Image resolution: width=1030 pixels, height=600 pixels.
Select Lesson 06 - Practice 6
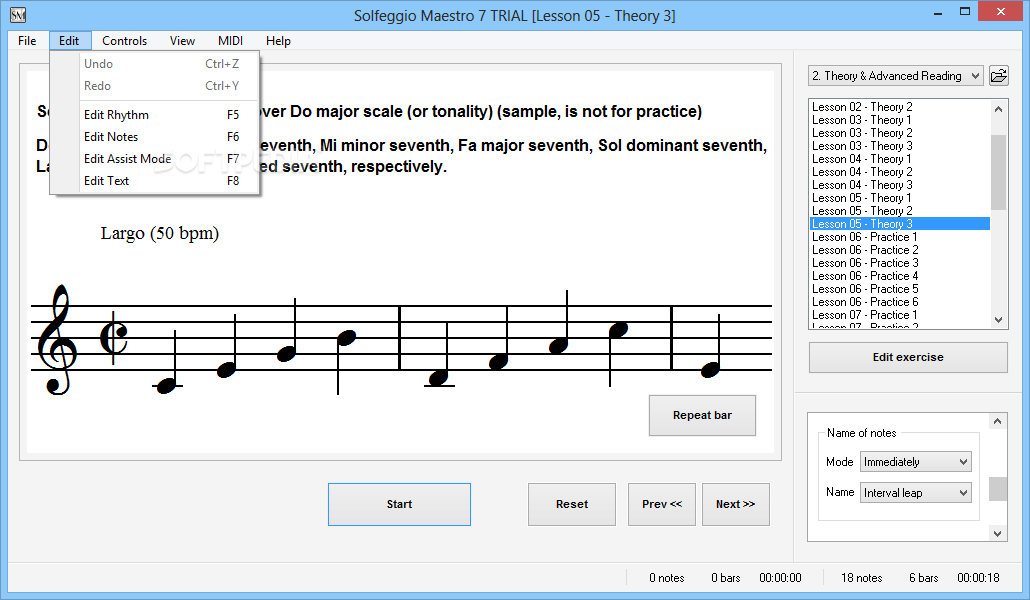pyautogui.click(x=899, y=302)
